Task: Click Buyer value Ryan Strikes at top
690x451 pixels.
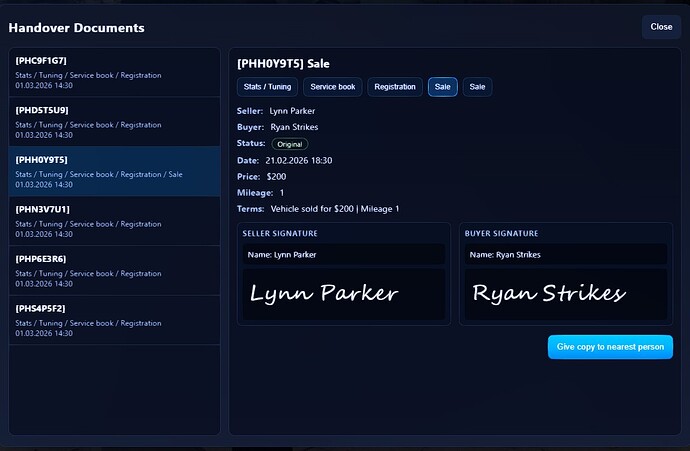Action: [x=294, y=127]
